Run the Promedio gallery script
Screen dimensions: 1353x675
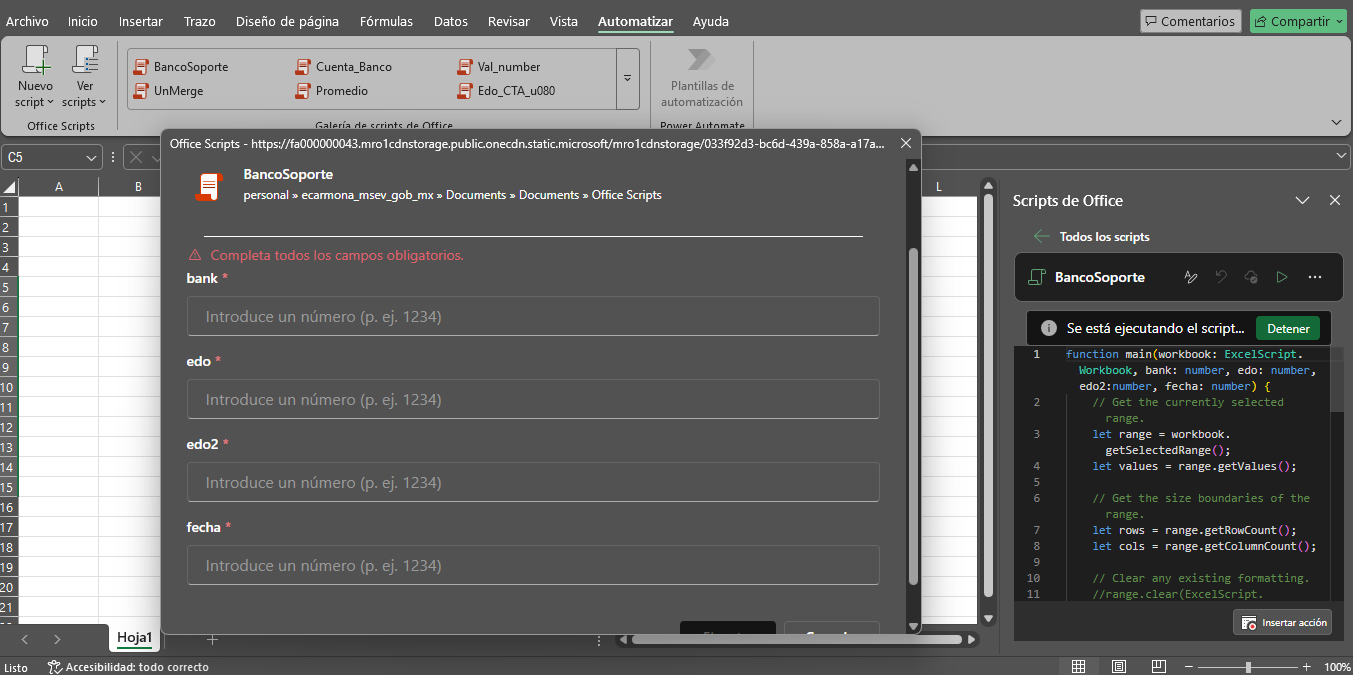click(x=332, y=91)
